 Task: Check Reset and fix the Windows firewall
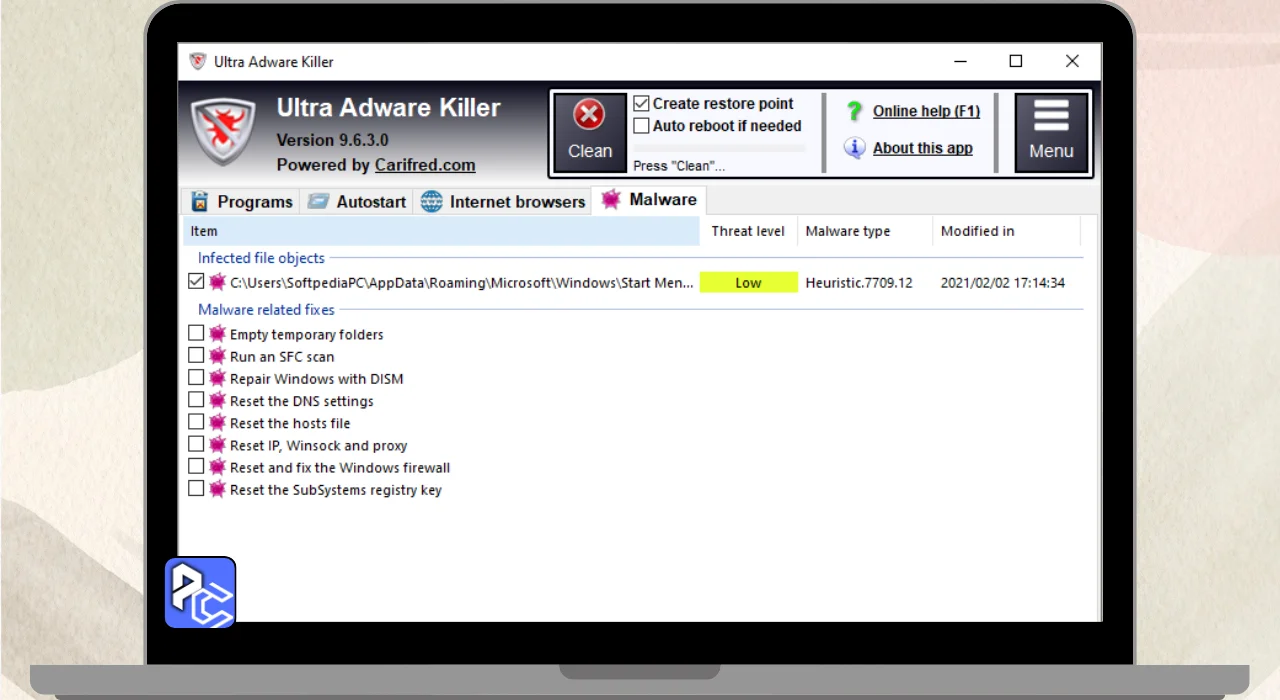[196, 466]
